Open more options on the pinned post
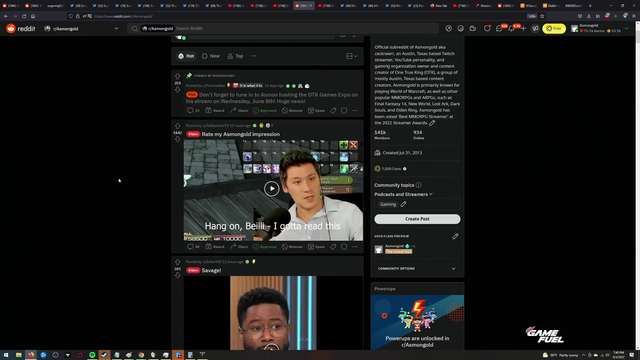Viewport: 640px width, 360px height. coord(355,111)
